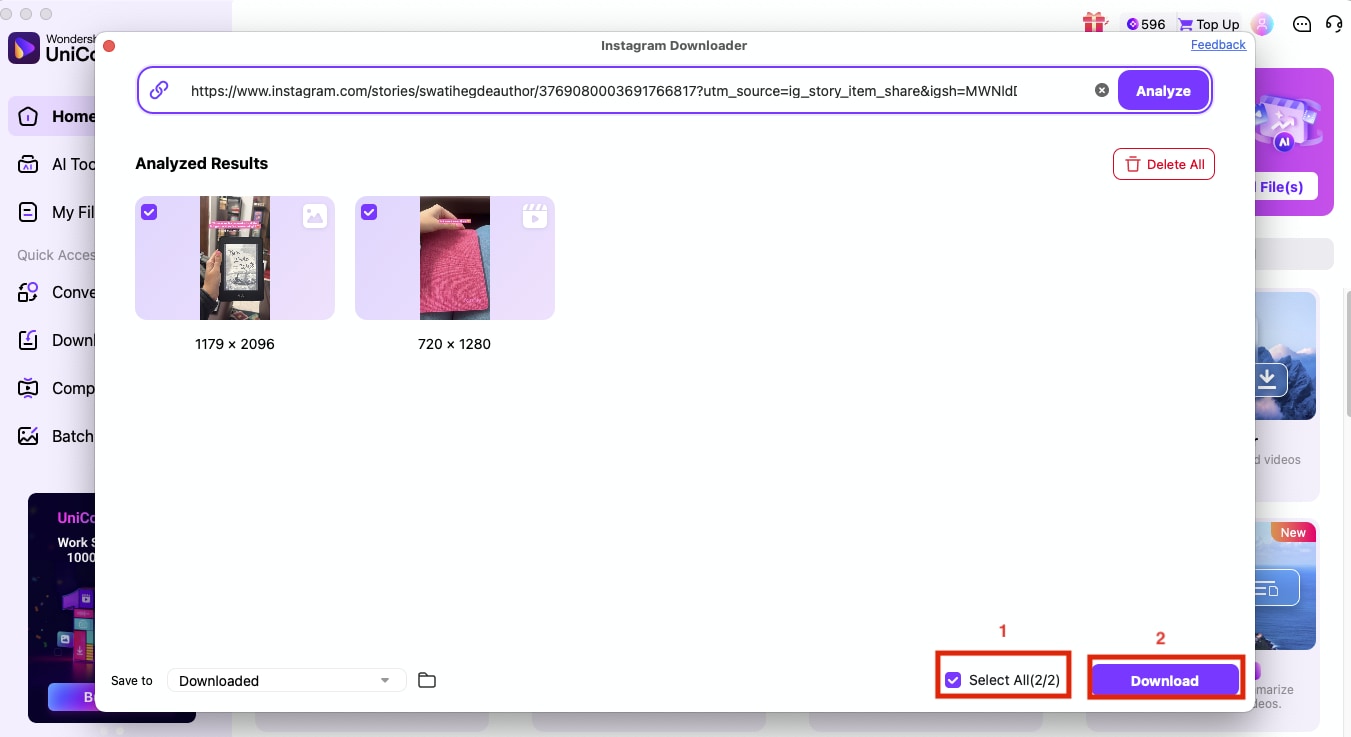Open the Feedback link

1218,44
